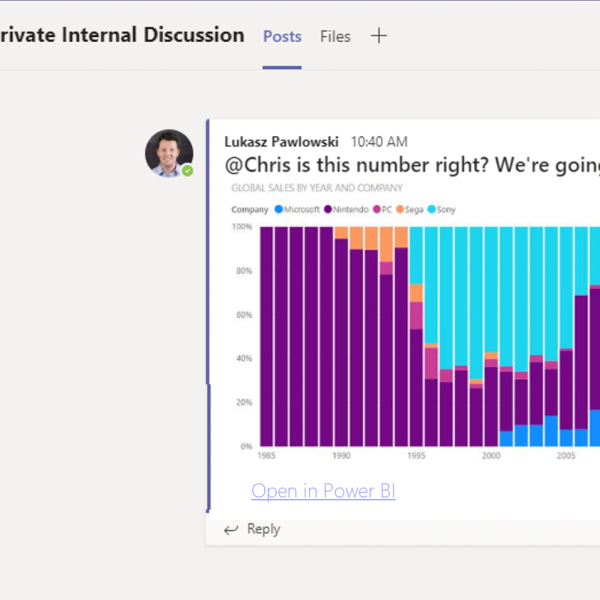
Task: Click the 2000 x-axis year label
Action: pyautogui.click(x=491, y=455)
